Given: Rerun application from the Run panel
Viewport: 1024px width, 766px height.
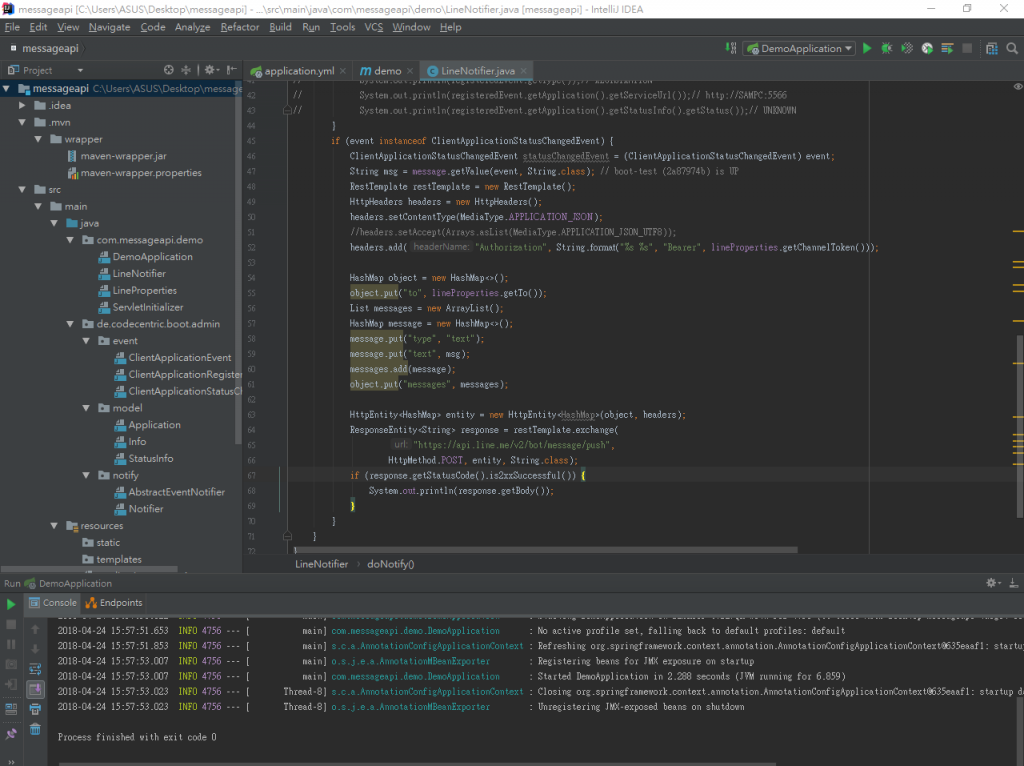Looking at the screenshot, I should 11,604.
